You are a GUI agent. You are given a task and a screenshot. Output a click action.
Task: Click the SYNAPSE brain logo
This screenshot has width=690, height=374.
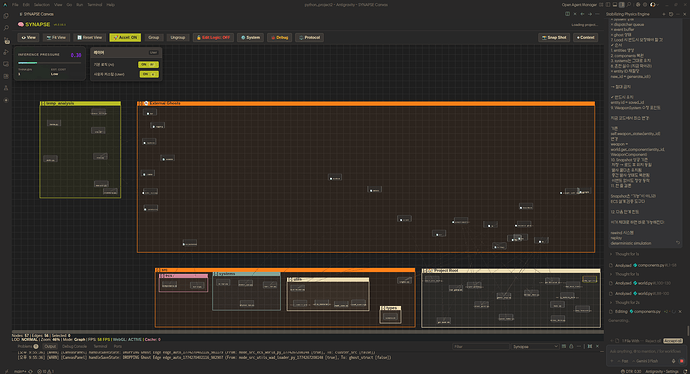tap(21, 25)
